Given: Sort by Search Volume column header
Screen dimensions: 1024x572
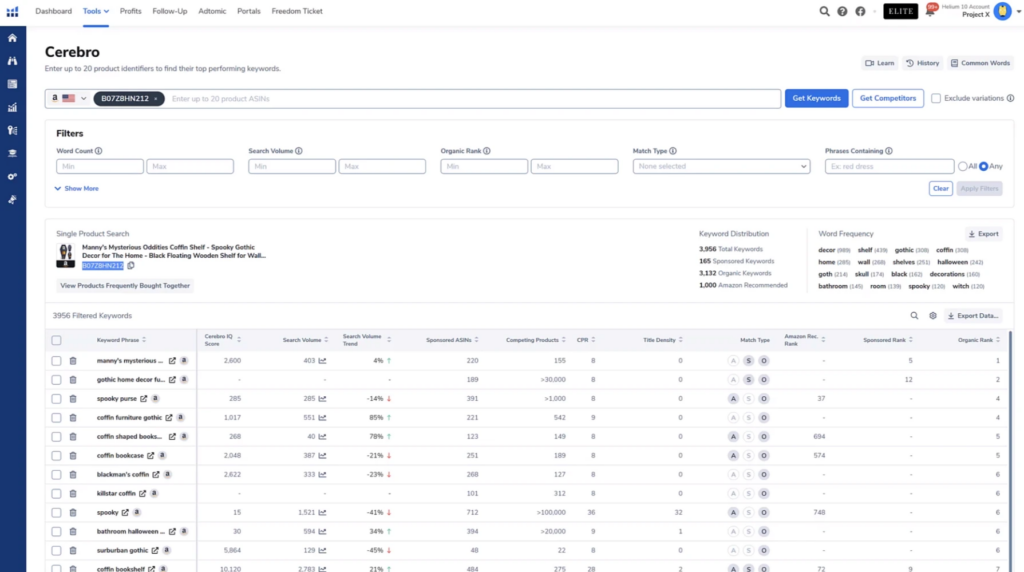Looking at the screenshot, I should [305, 340].
